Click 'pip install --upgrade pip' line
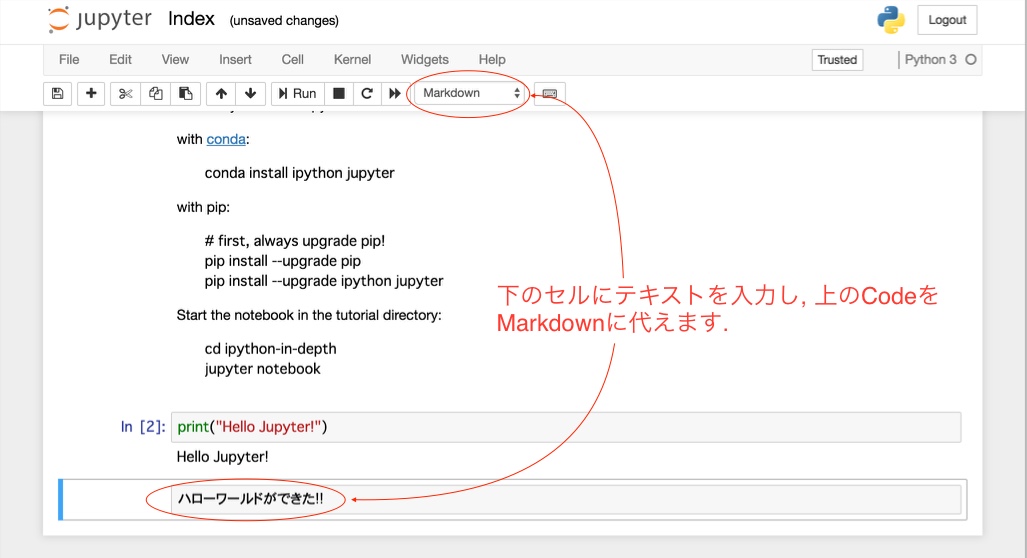The width and height of the screenshot is (1027, 558). (x=282, y=261)
